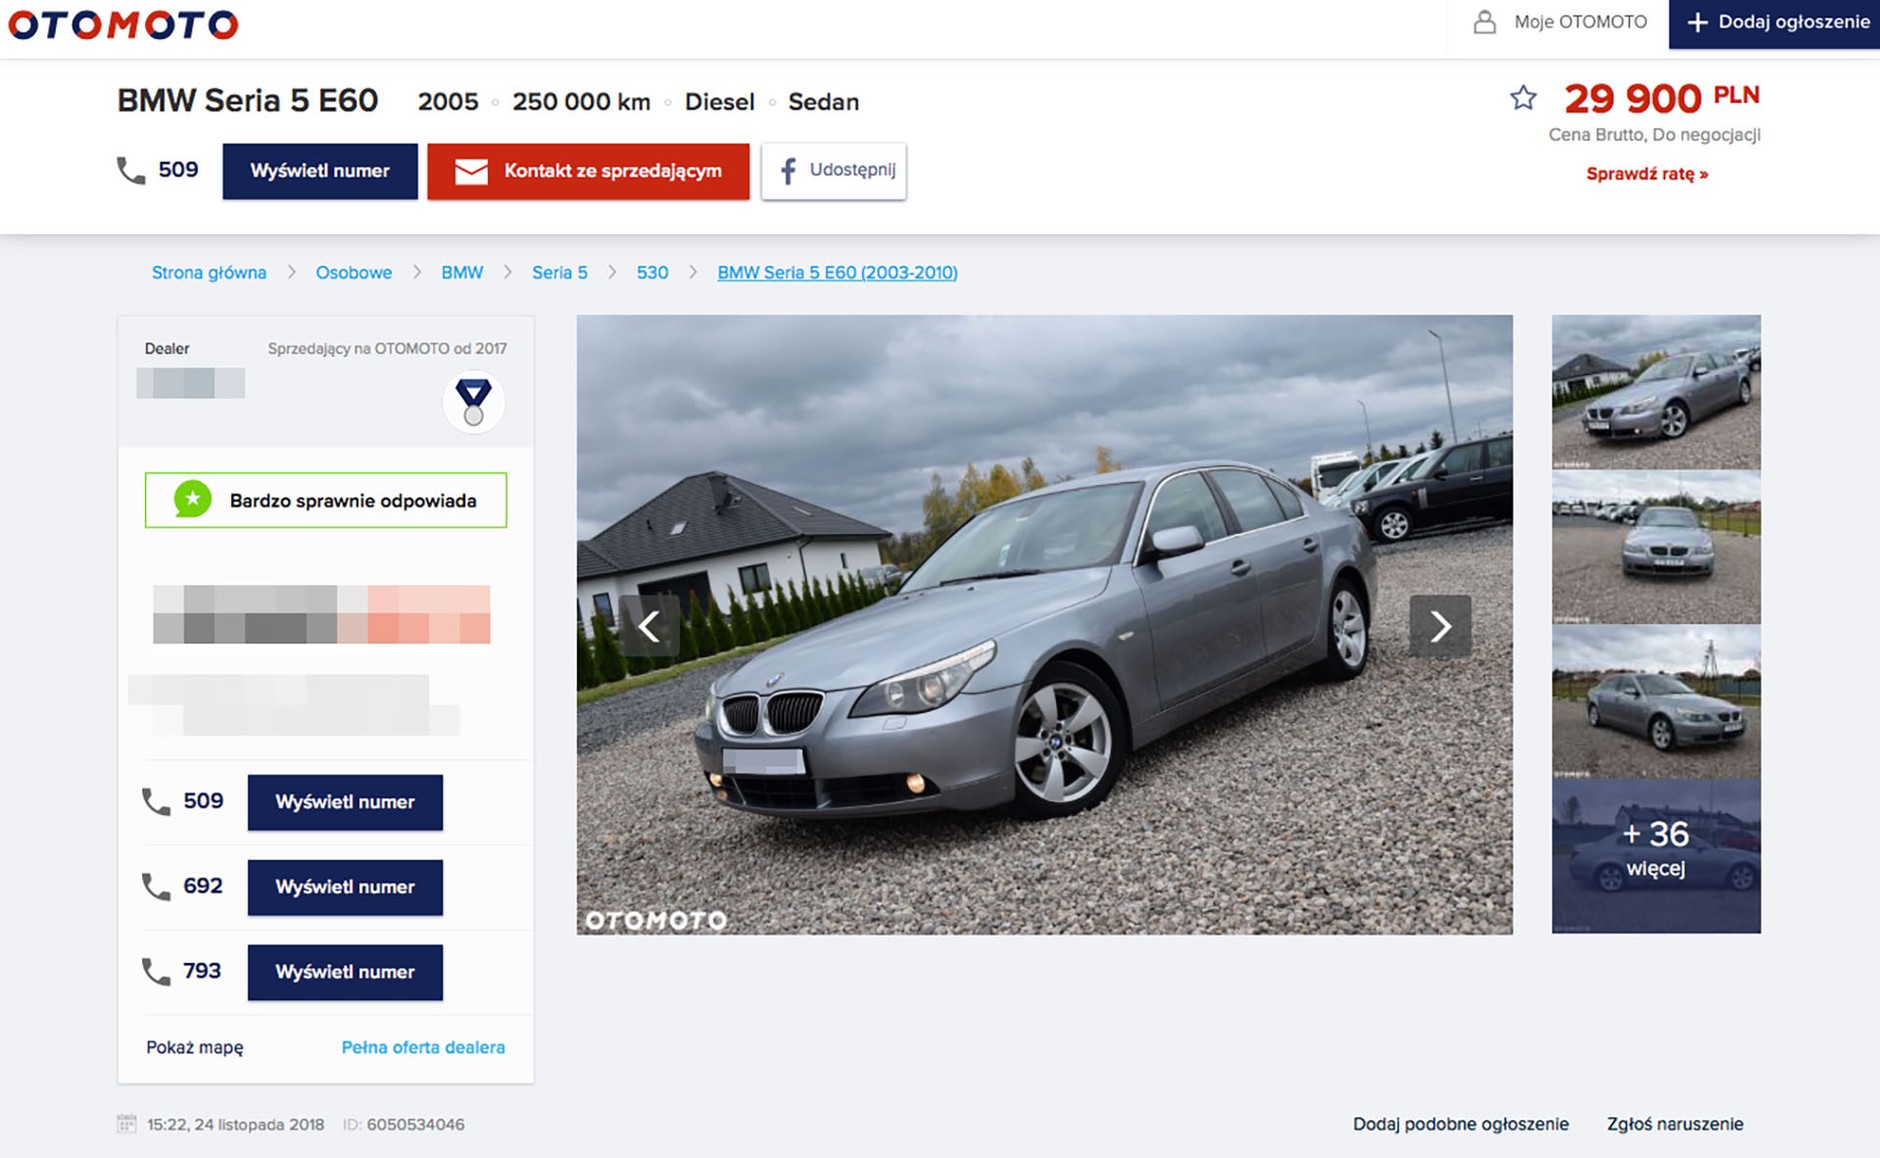Click Kontakt ze sprzedającym button
This screenshot has width=1880, height=1158.
pyautogui.click(x=587, y=170)
